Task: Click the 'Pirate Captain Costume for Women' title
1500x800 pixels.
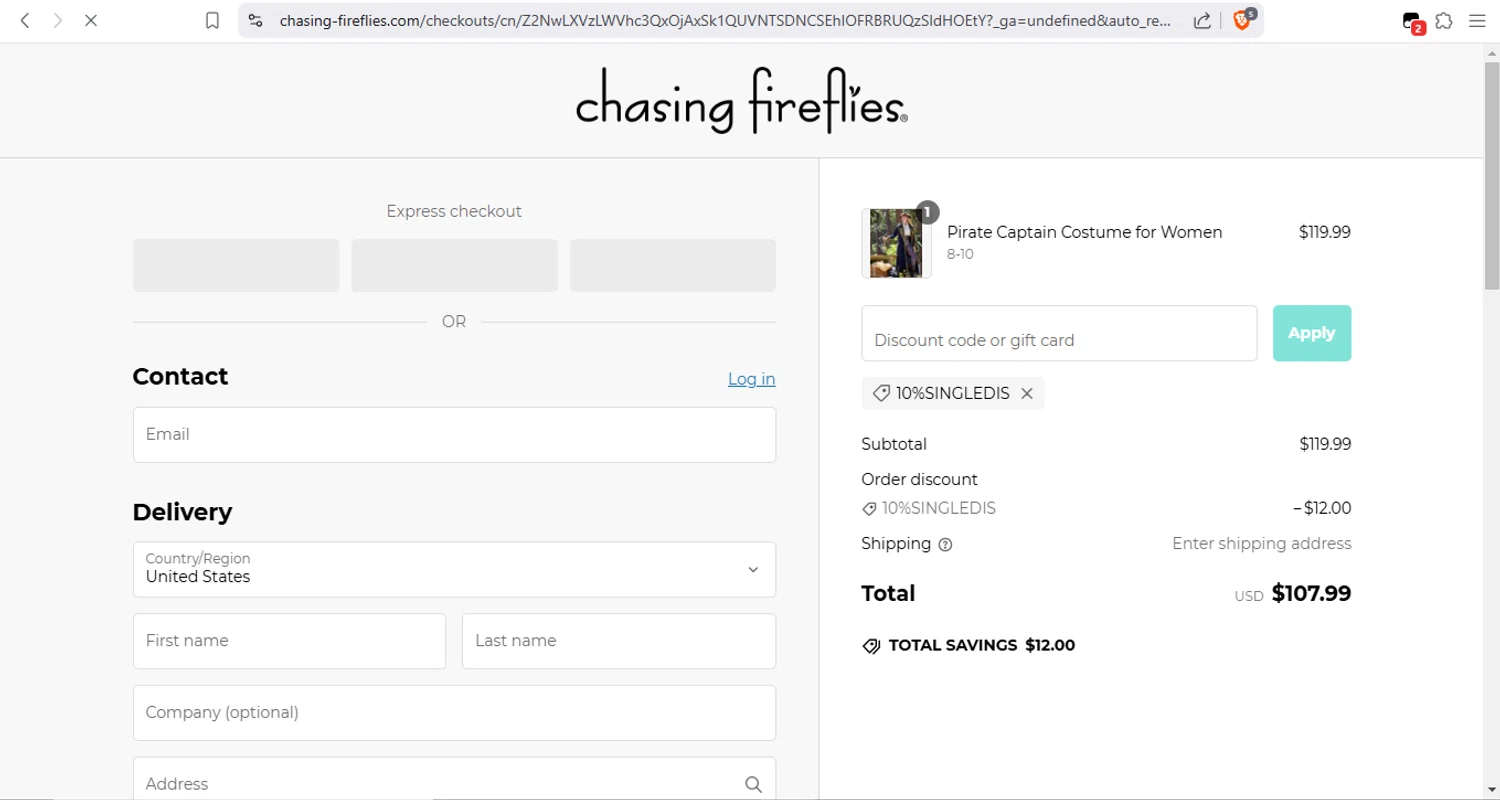Action: point(1084,232)
